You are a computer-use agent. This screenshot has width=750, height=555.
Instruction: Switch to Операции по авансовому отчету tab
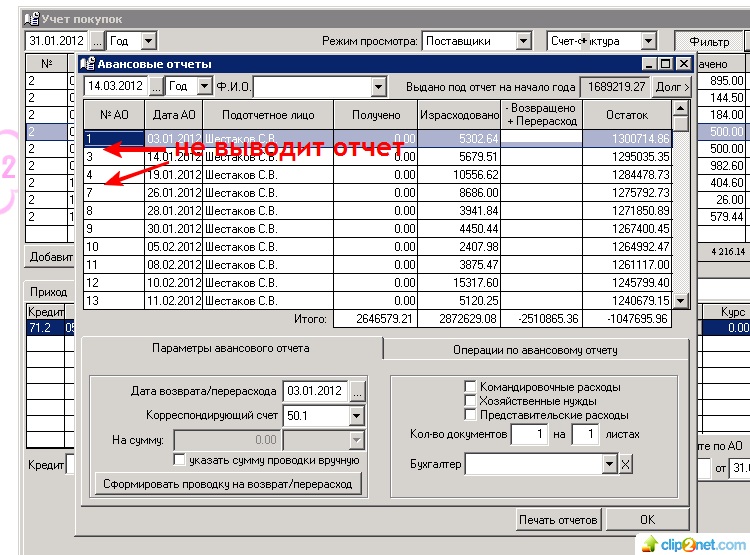coord(536,349)
